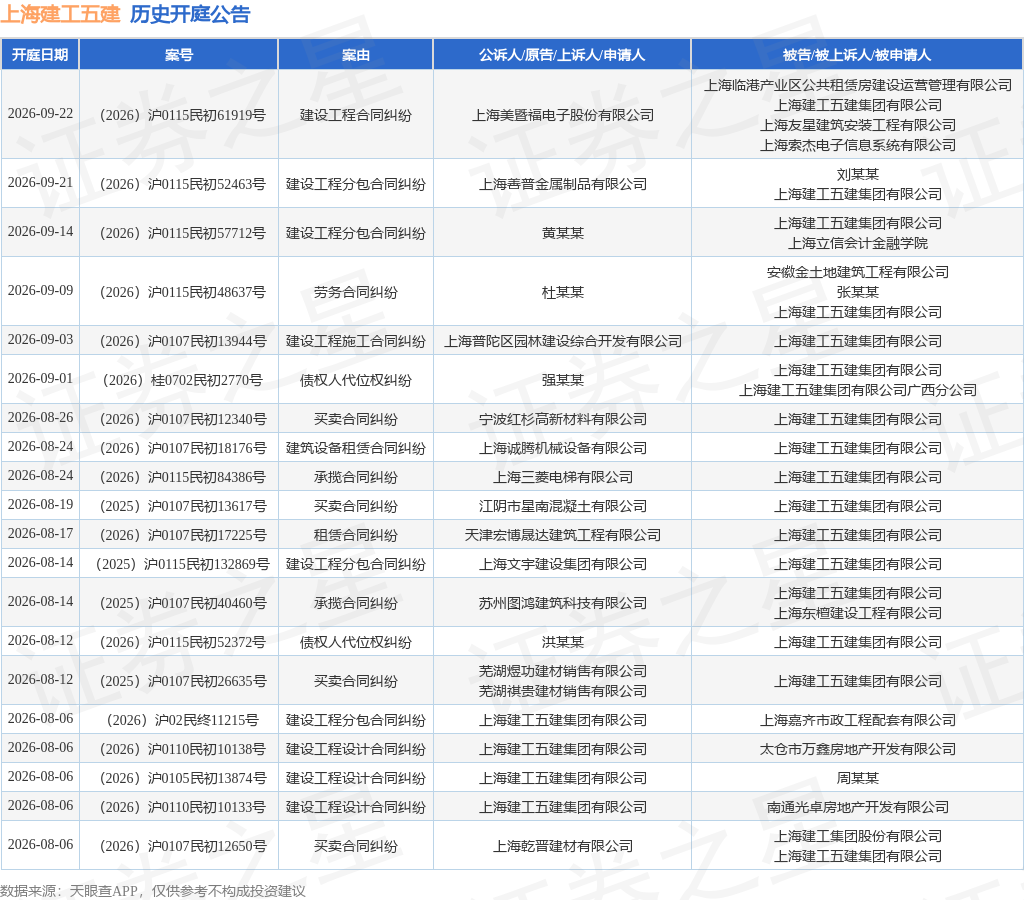
Task: Click plaintiff 上海乾晋建材有限公司
Action: pyautogui.click(x=563, y=846)
